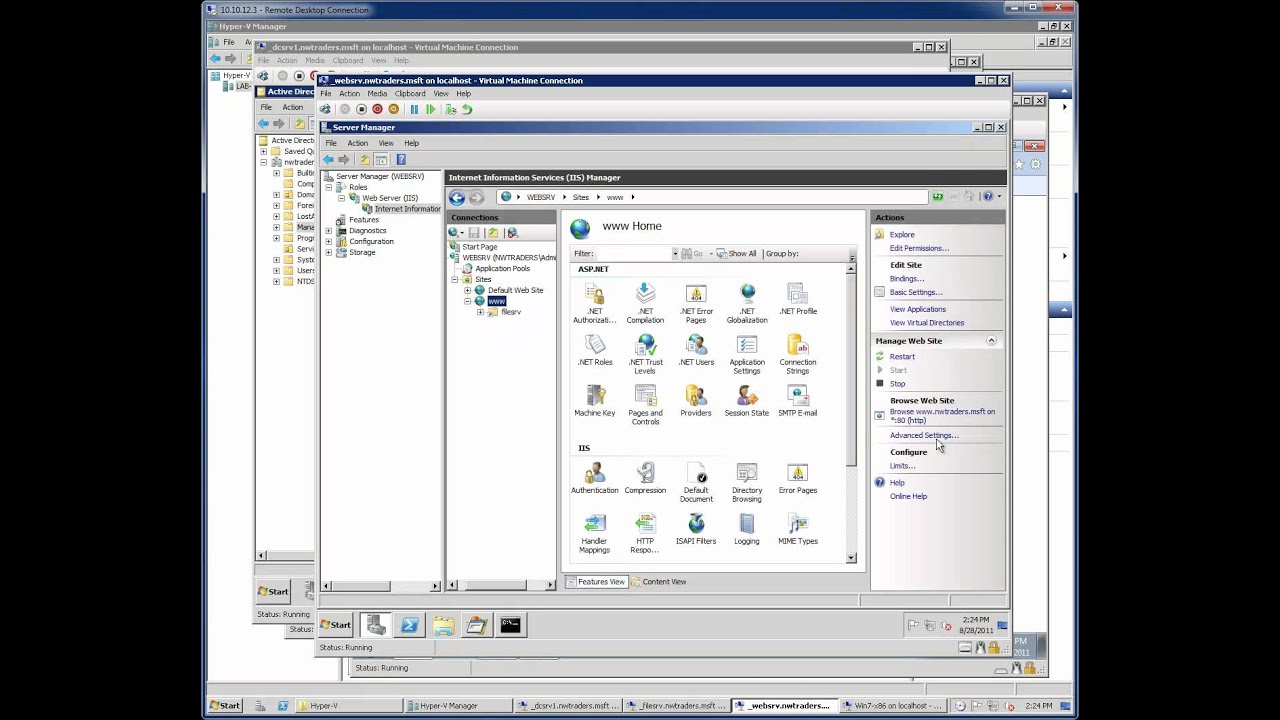Open Directory Browsing feature icon
The image size is (1280, 720).
pos(747,482)
